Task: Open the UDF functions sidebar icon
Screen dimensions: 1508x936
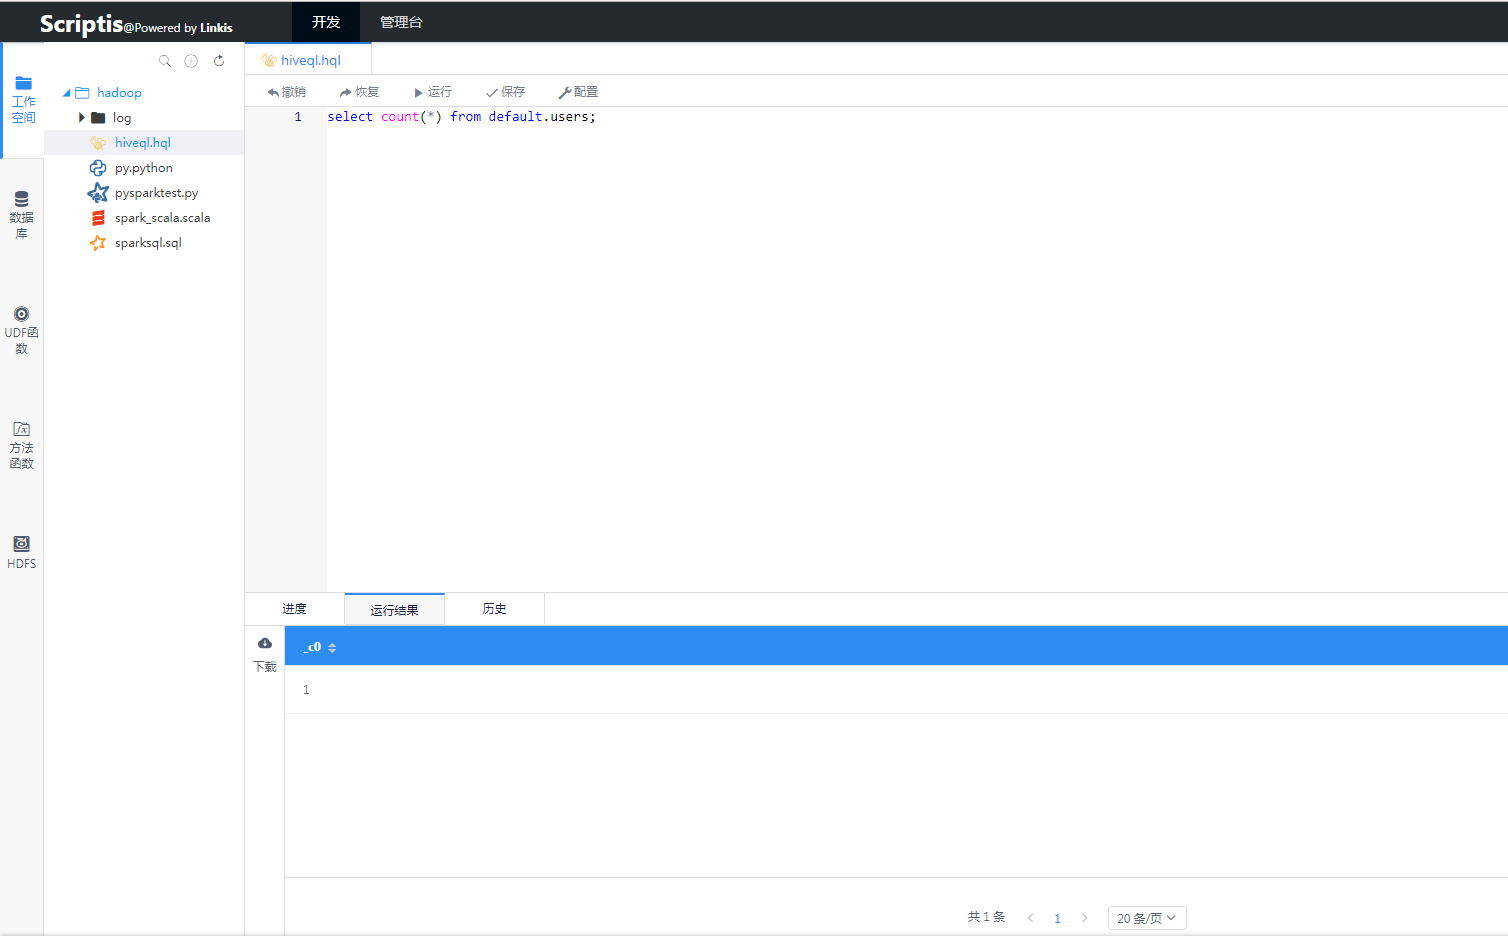Action: tap(21, 329)
